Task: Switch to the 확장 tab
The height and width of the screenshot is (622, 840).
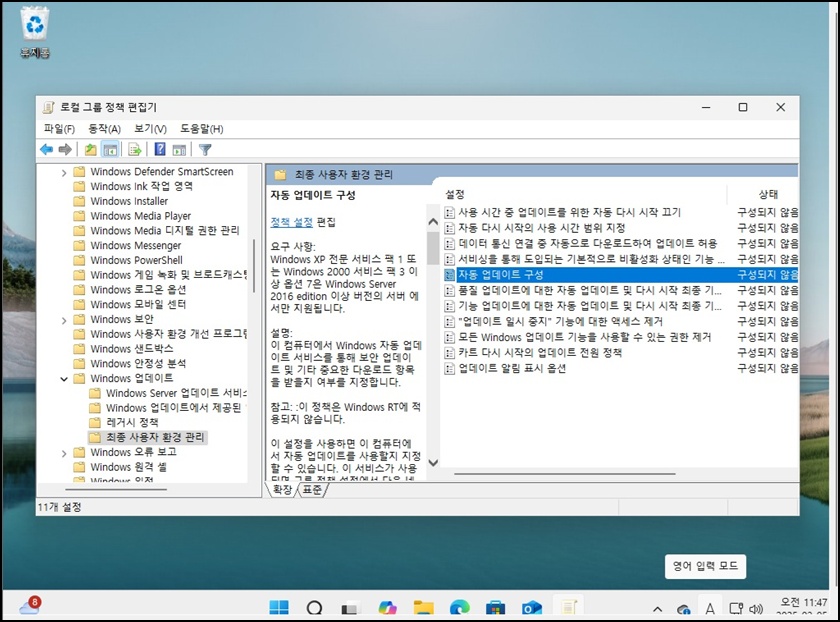Action: pyautogui.click(x=283, y=489)
